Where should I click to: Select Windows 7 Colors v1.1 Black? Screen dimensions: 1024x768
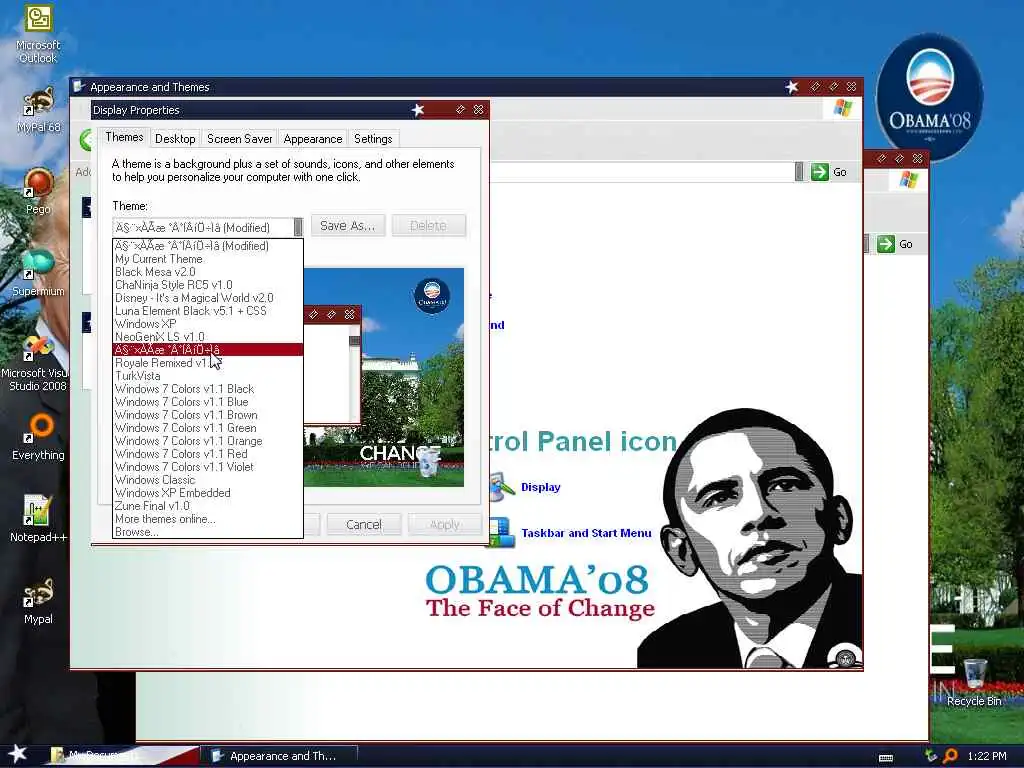[208, 389]
